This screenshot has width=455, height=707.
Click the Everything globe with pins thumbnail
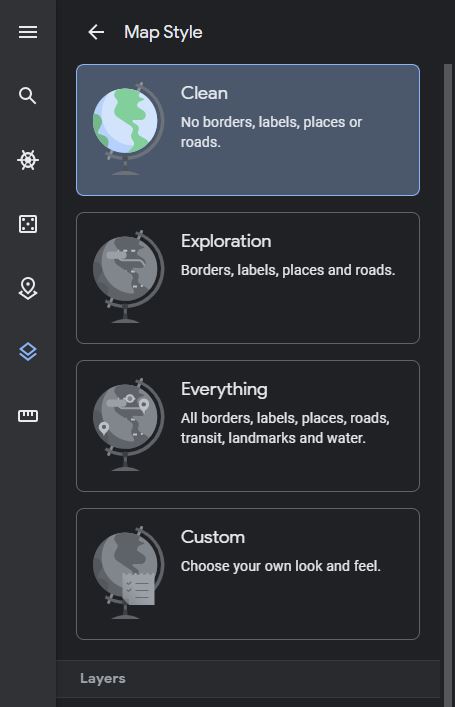coord(128,424)
